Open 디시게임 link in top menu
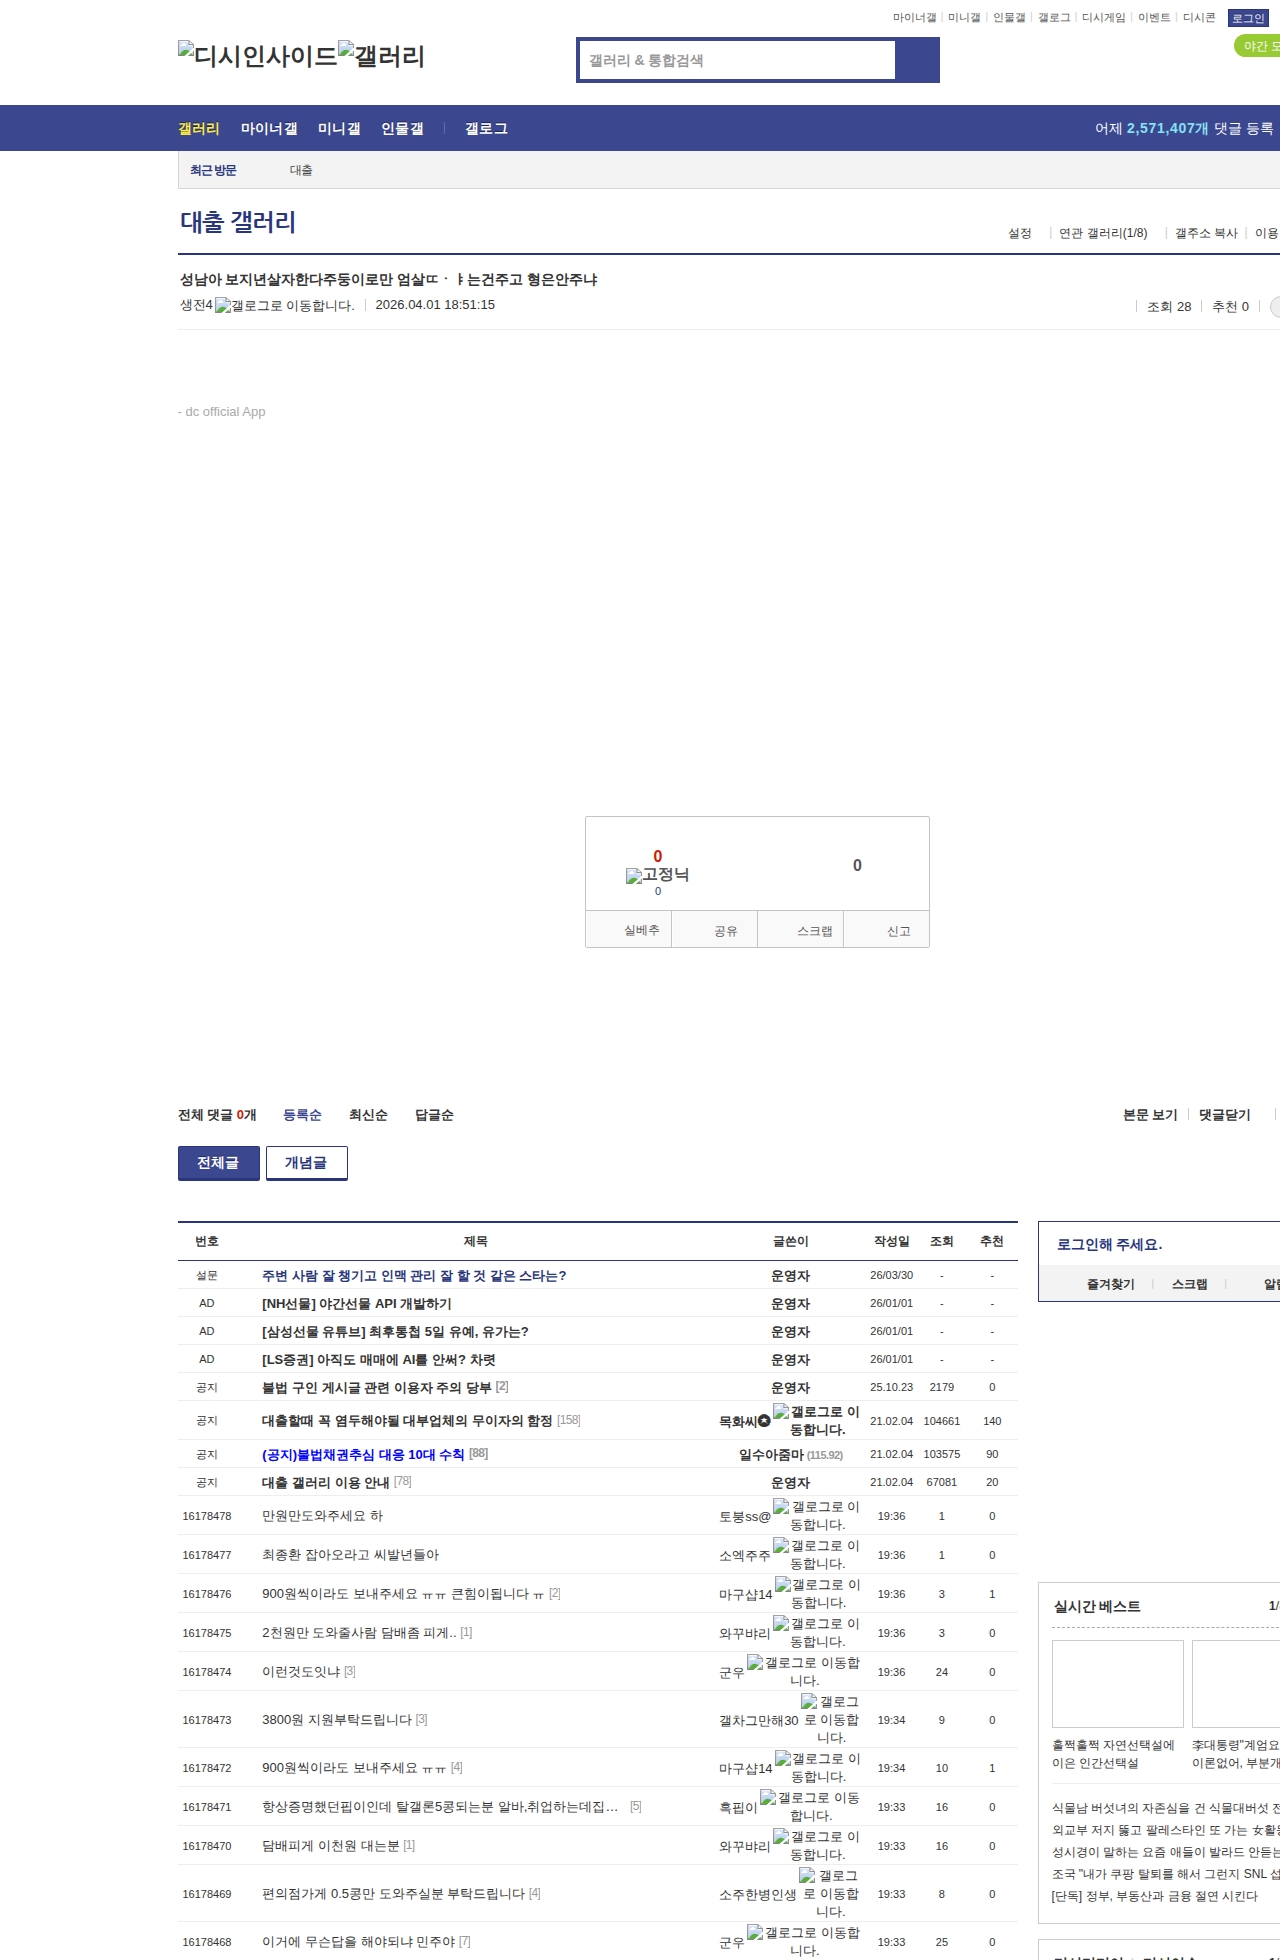 coord(1103,17)
